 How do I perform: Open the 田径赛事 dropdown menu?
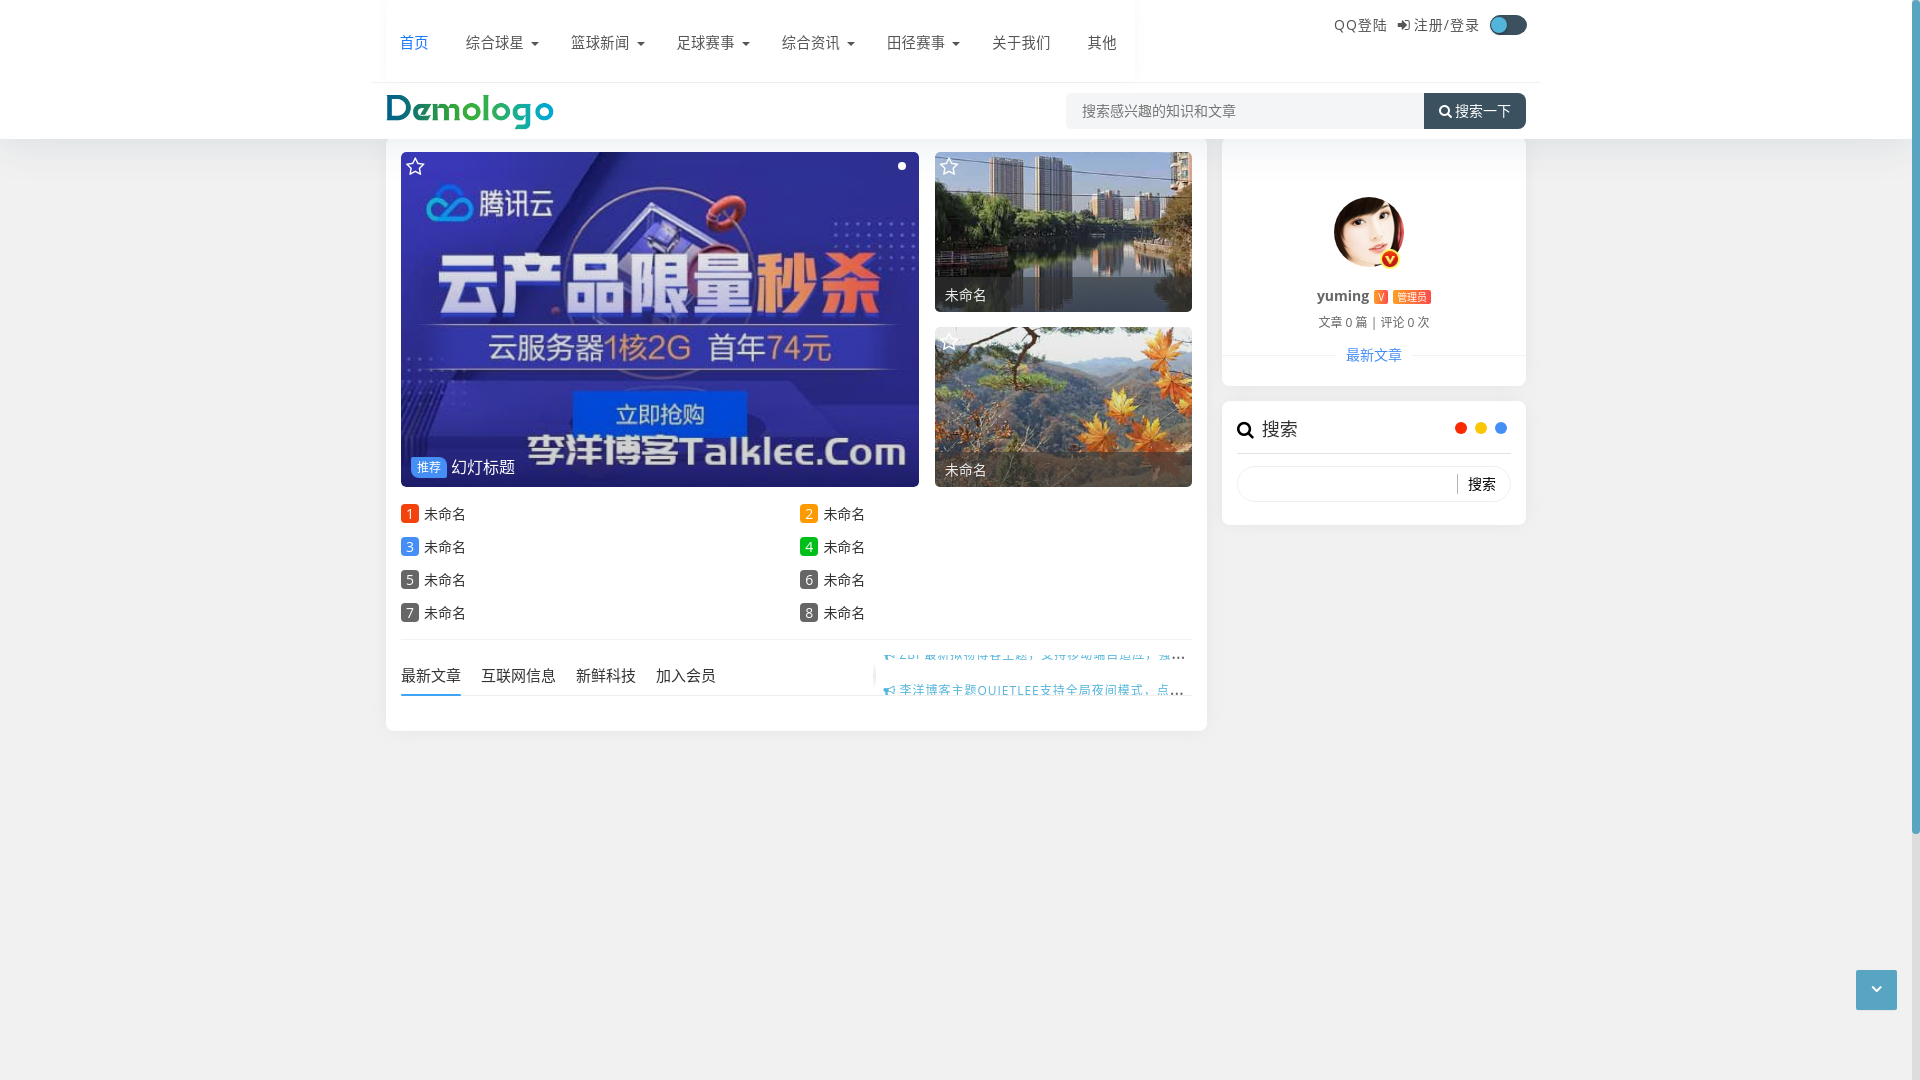(x=923, y=43)
